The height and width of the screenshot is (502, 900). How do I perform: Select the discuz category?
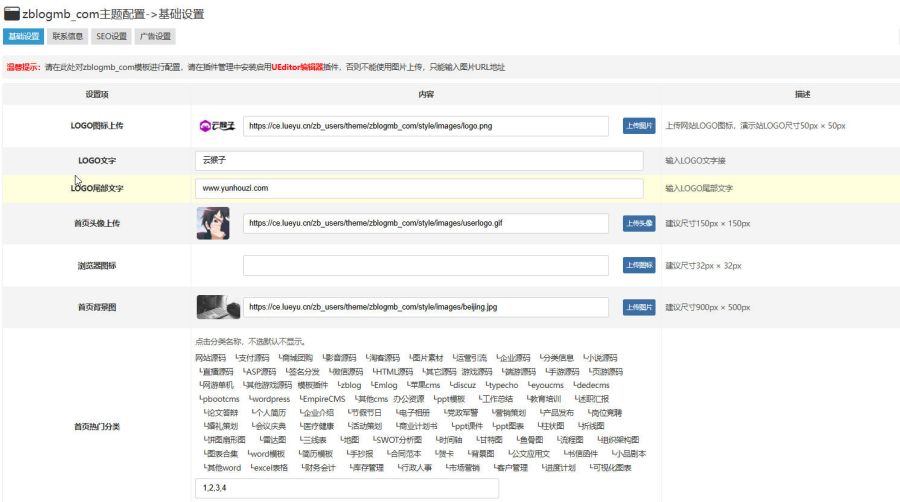pos(464,386)
